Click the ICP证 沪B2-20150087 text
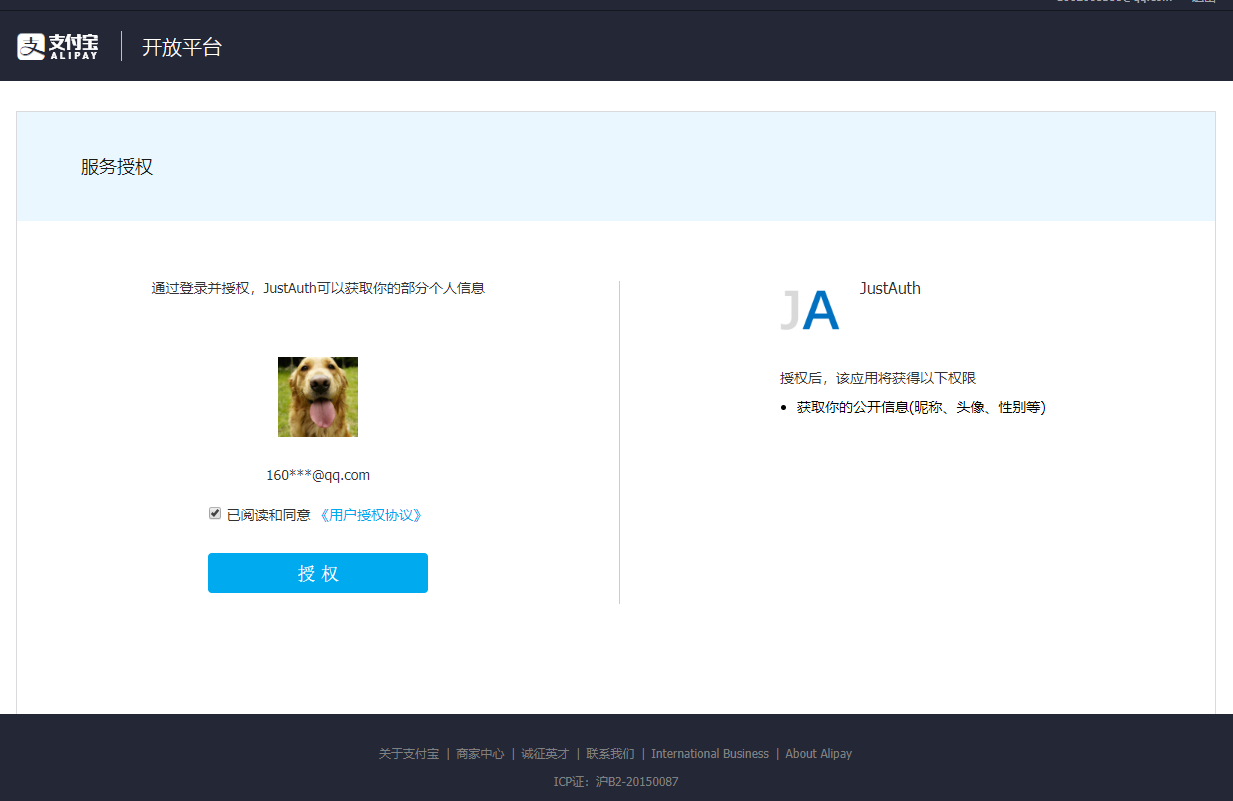The height and width of the screenshot is (801, 1233). pos(616,782)
